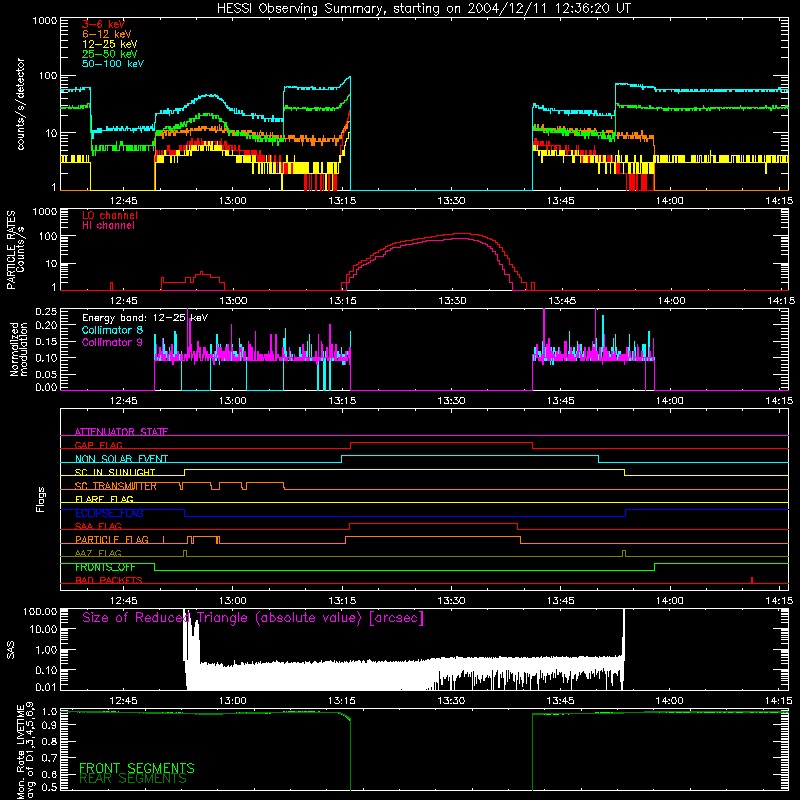Select the 12-25 keV legend label
The width and height of the screenshot is (800, 800).
point(110,44)
